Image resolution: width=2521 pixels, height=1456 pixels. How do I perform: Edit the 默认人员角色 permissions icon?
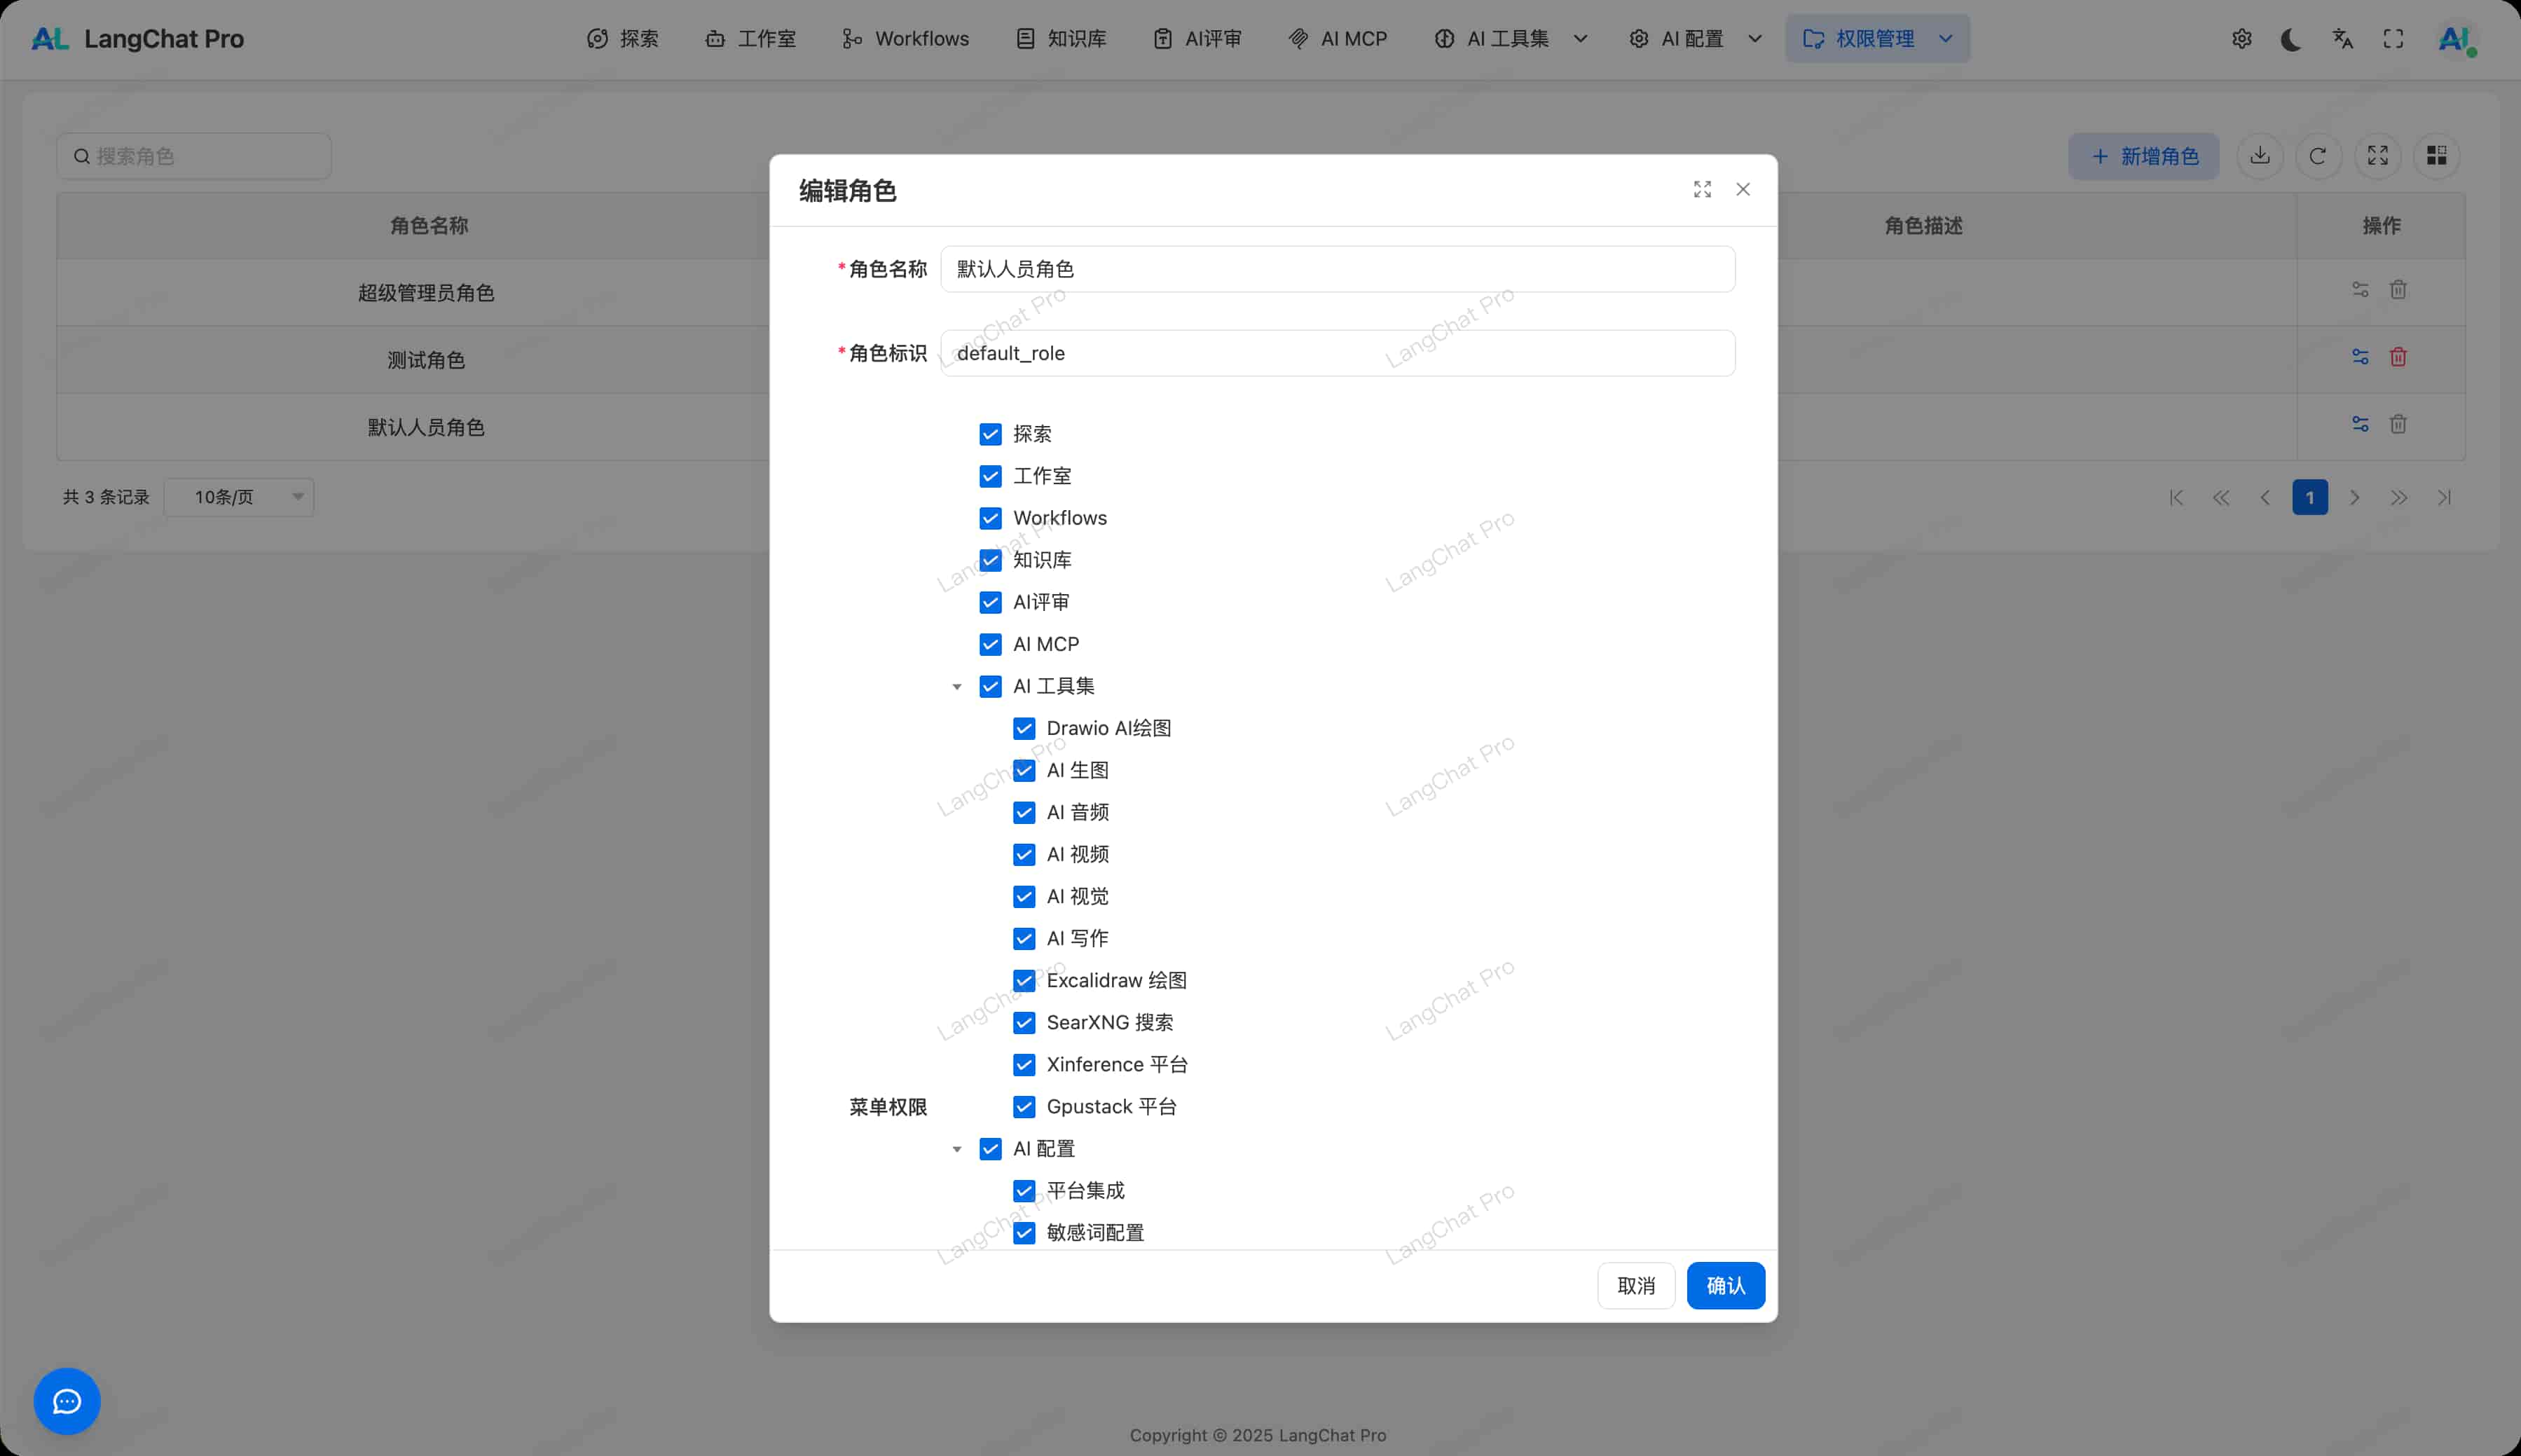[2360, 424]
